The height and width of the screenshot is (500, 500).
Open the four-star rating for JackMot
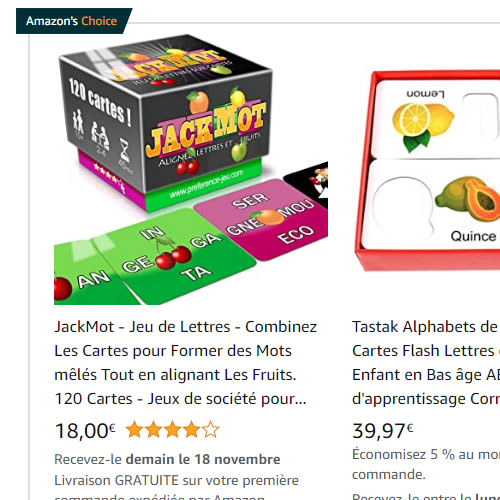[173, 430]
